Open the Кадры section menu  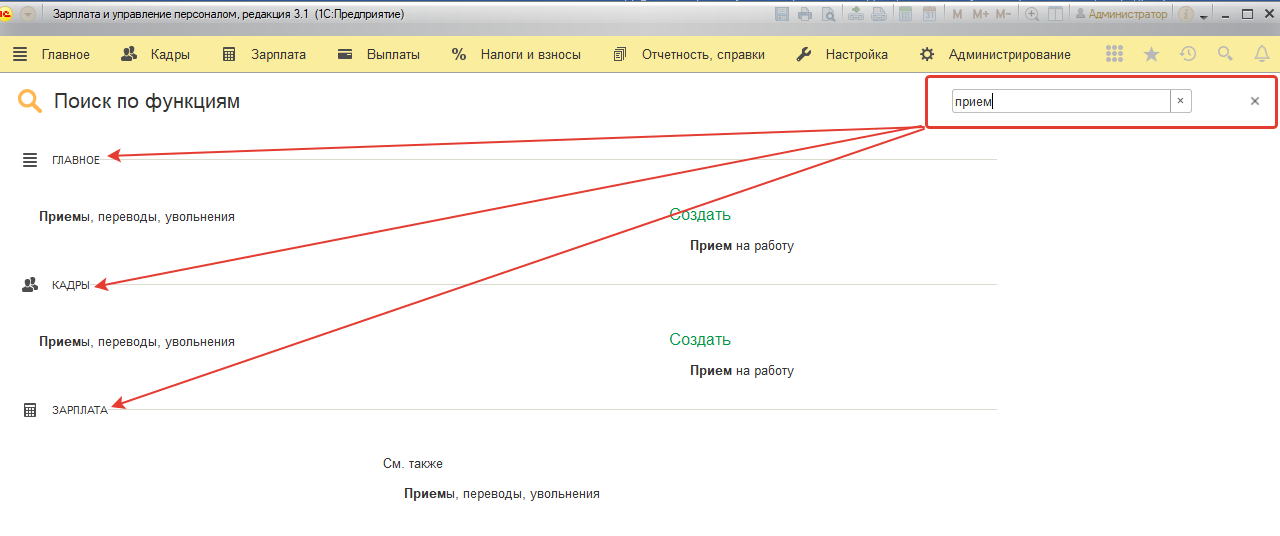pos(156,55)
